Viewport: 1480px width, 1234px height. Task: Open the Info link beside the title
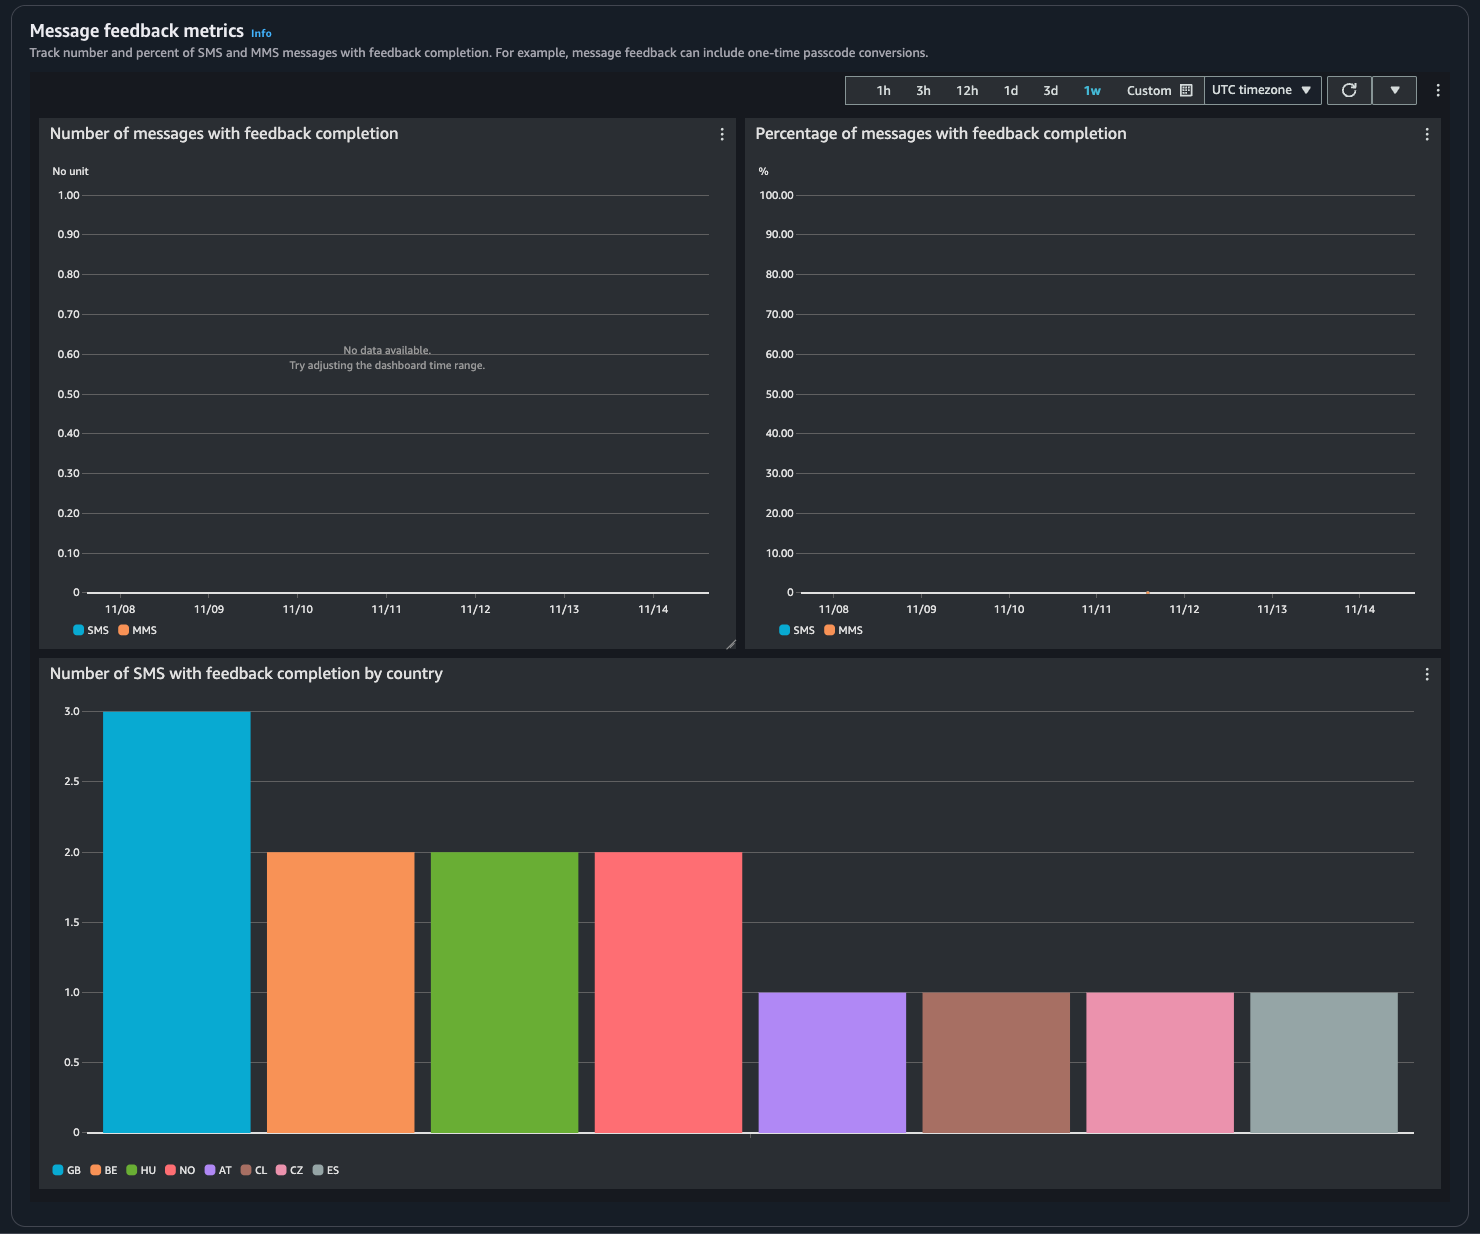pyautogui.click(x=261, y=34)
